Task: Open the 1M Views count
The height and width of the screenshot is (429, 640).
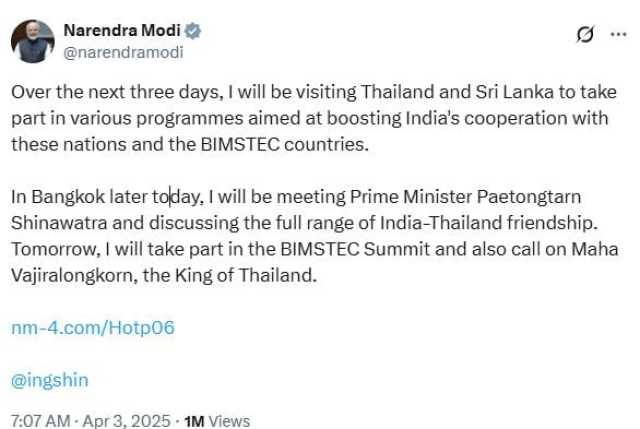Action: (217, 421)
